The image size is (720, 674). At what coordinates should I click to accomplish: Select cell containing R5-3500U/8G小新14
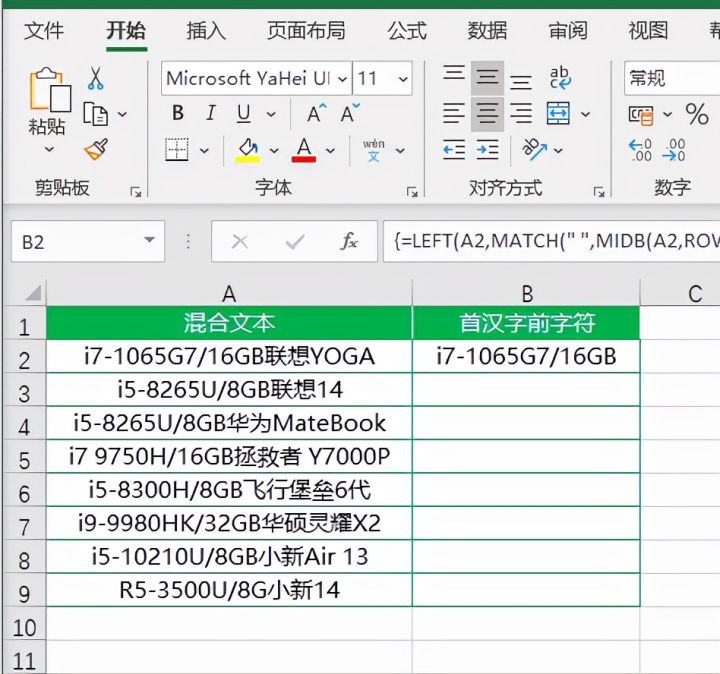229,590
